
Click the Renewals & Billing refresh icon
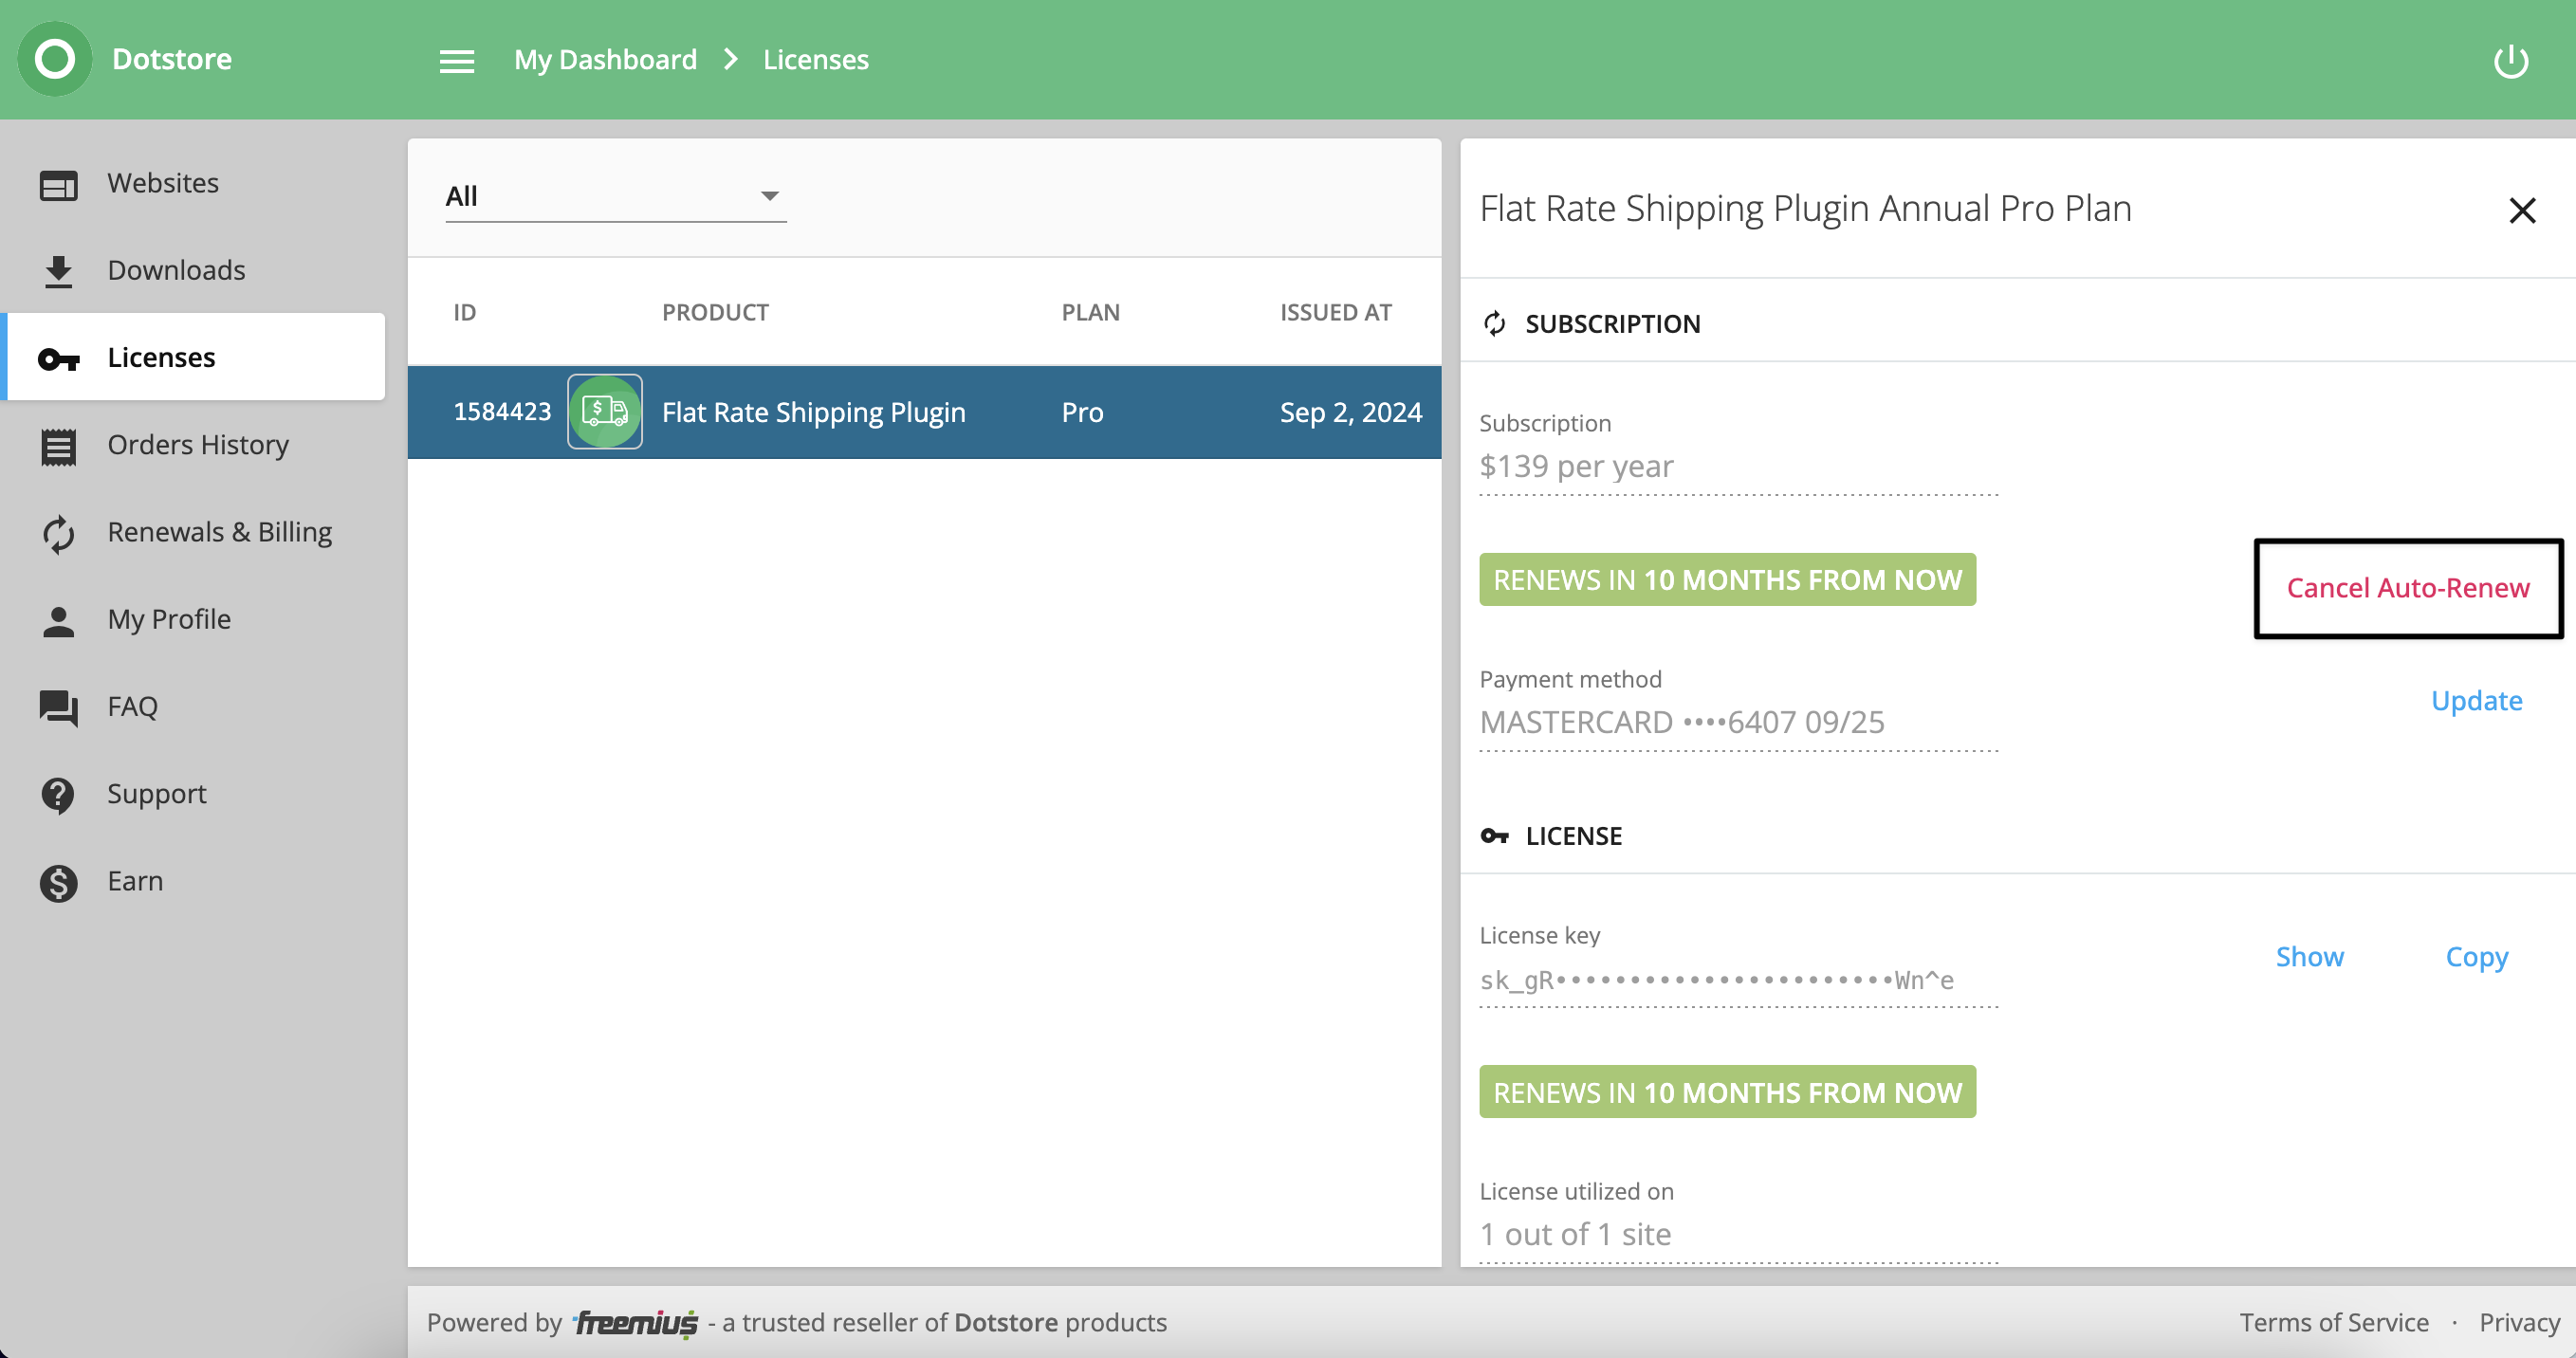coord(58,533)
